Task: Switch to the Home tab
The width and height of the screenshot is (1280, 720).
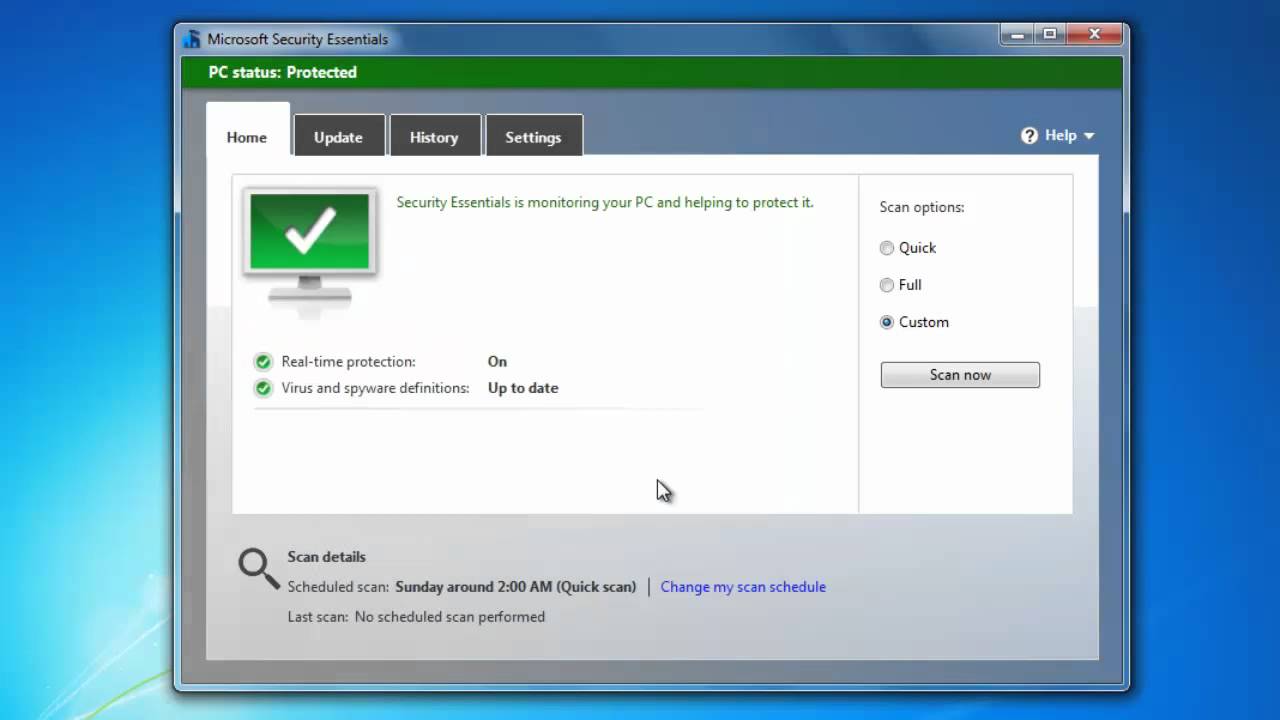Action: coord(247,137)
